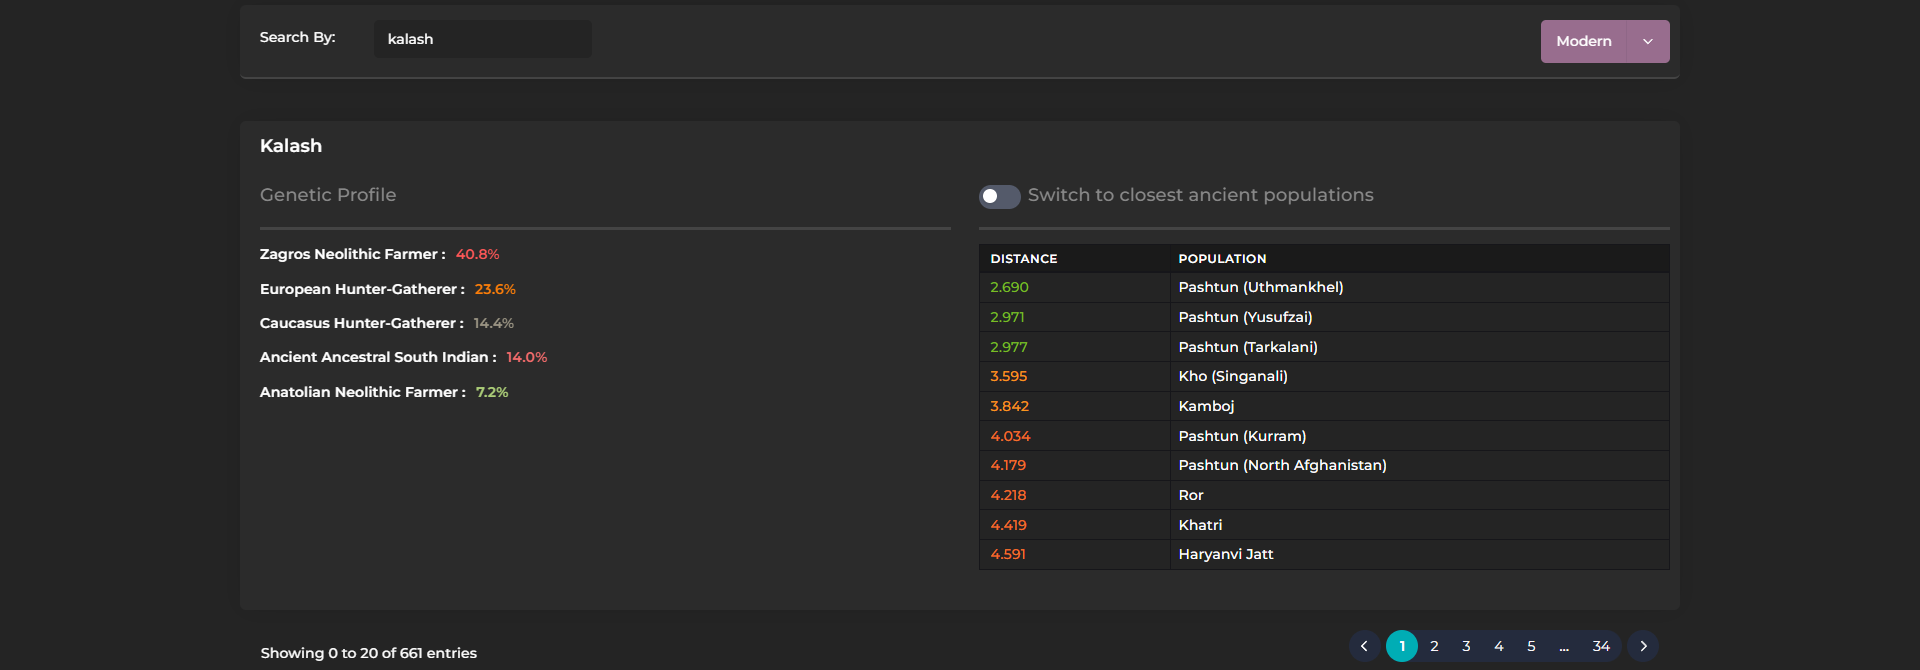Click Anatolian Neolithic Farmer label
The image size is (1920, 670).
(x=362, y=392)
